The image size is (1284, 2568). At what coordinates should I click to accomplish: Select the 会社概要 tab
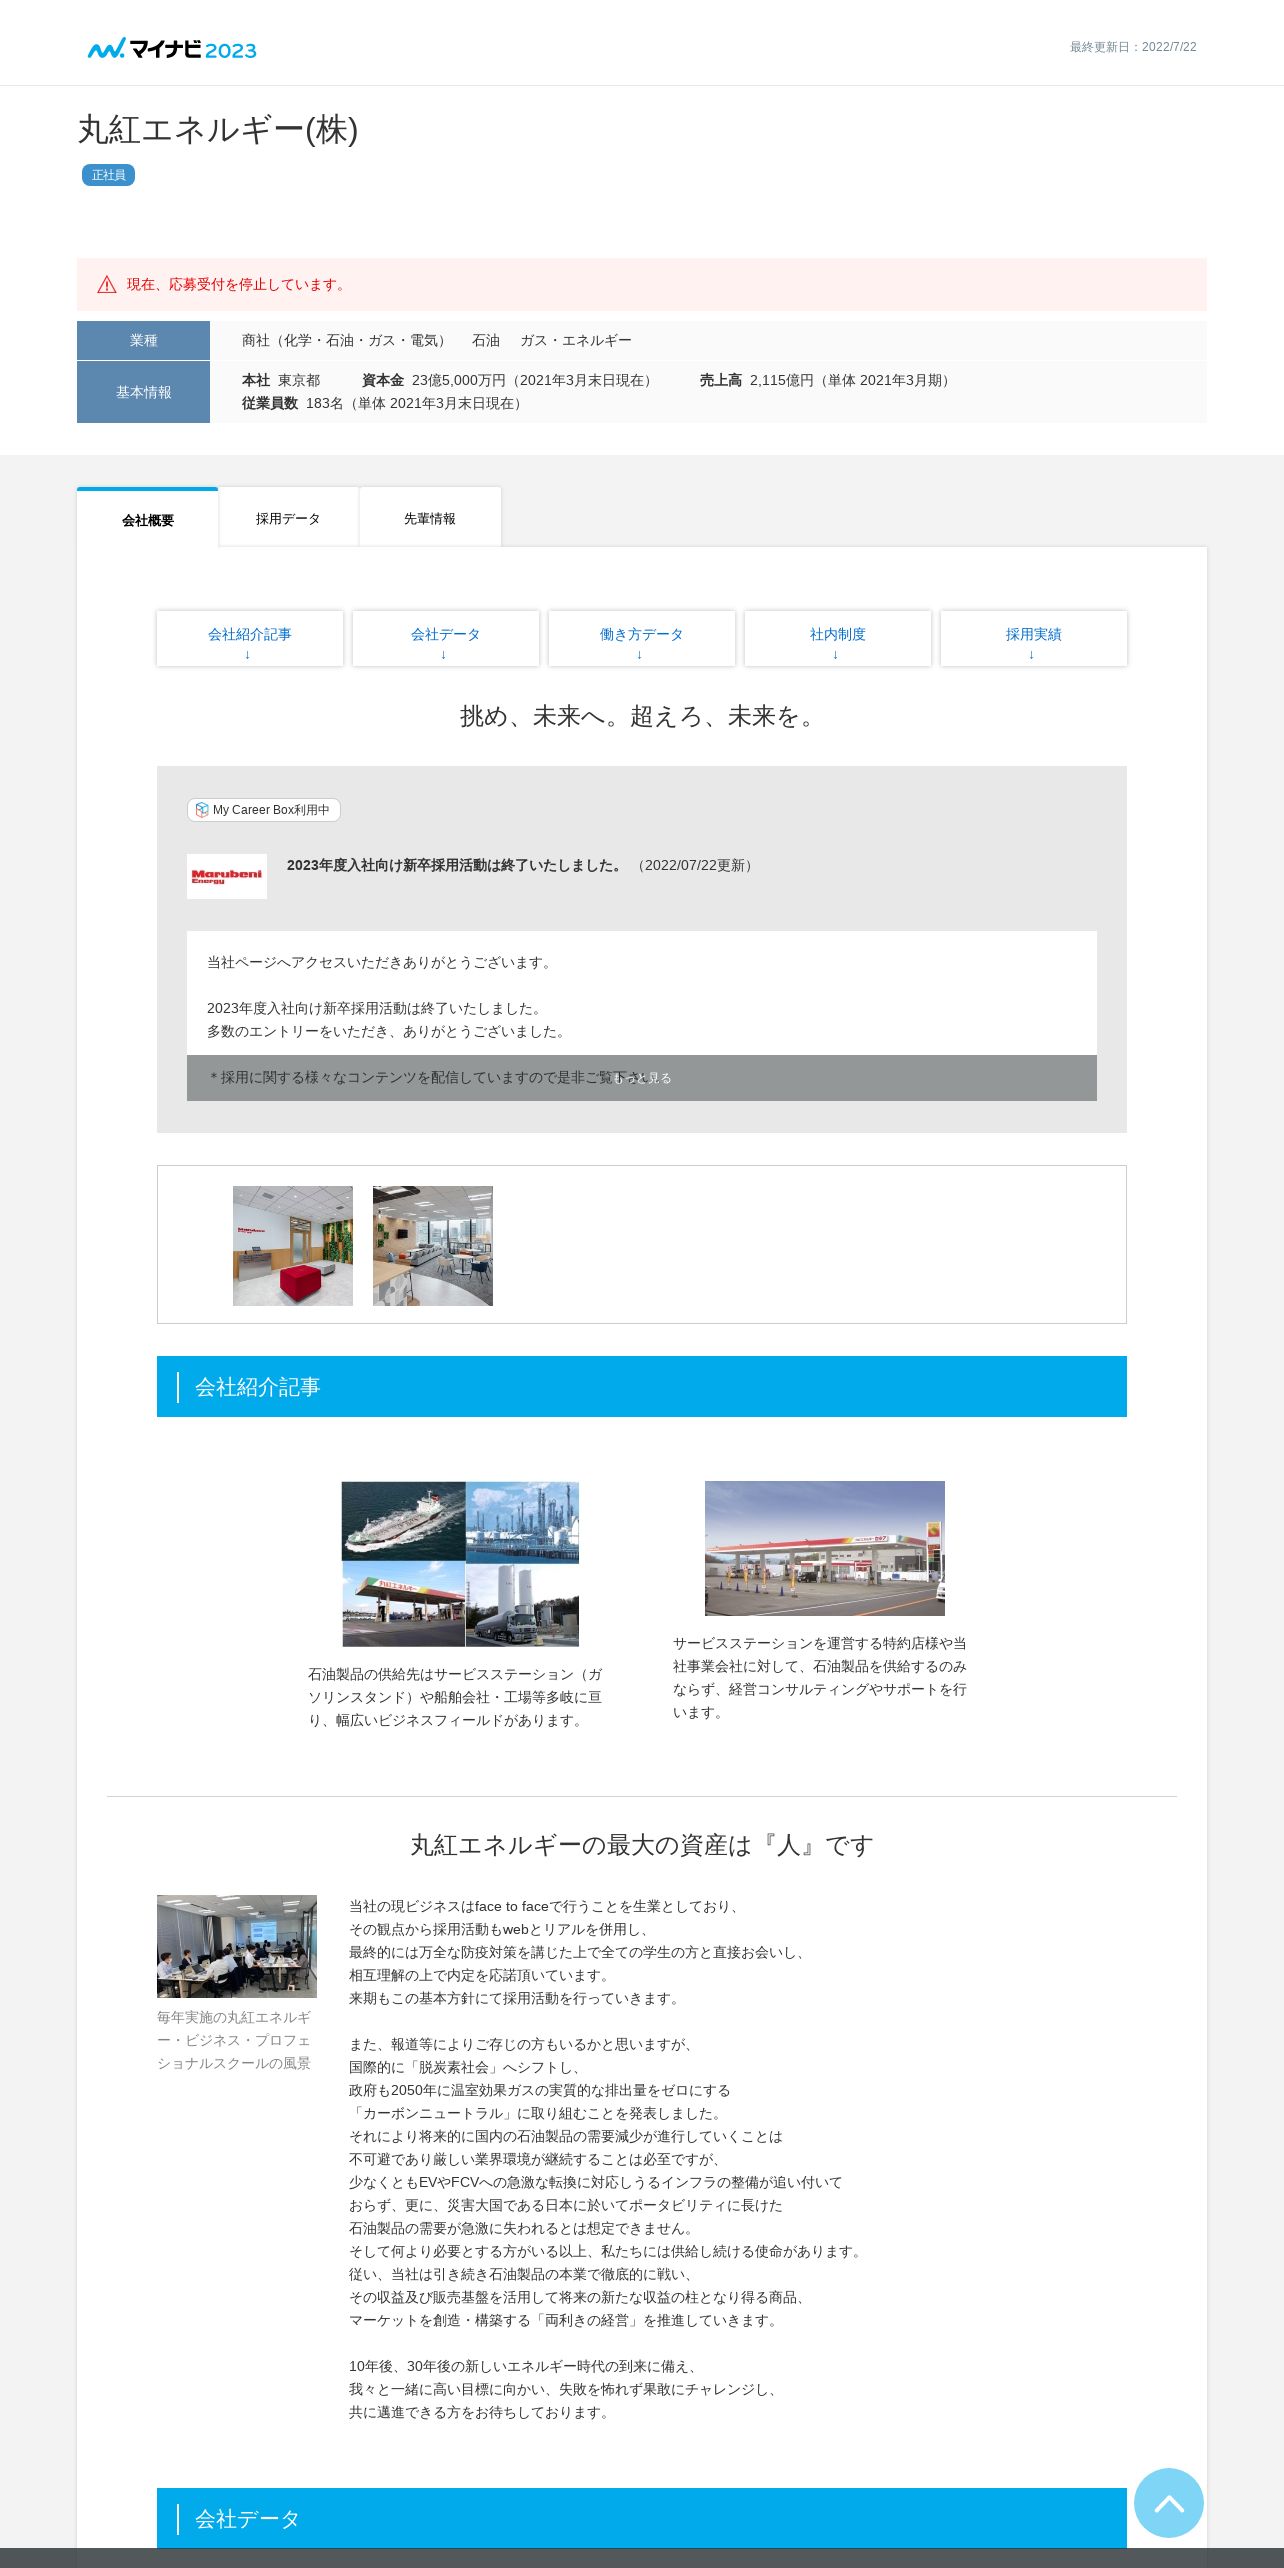(x=148, y=519)
